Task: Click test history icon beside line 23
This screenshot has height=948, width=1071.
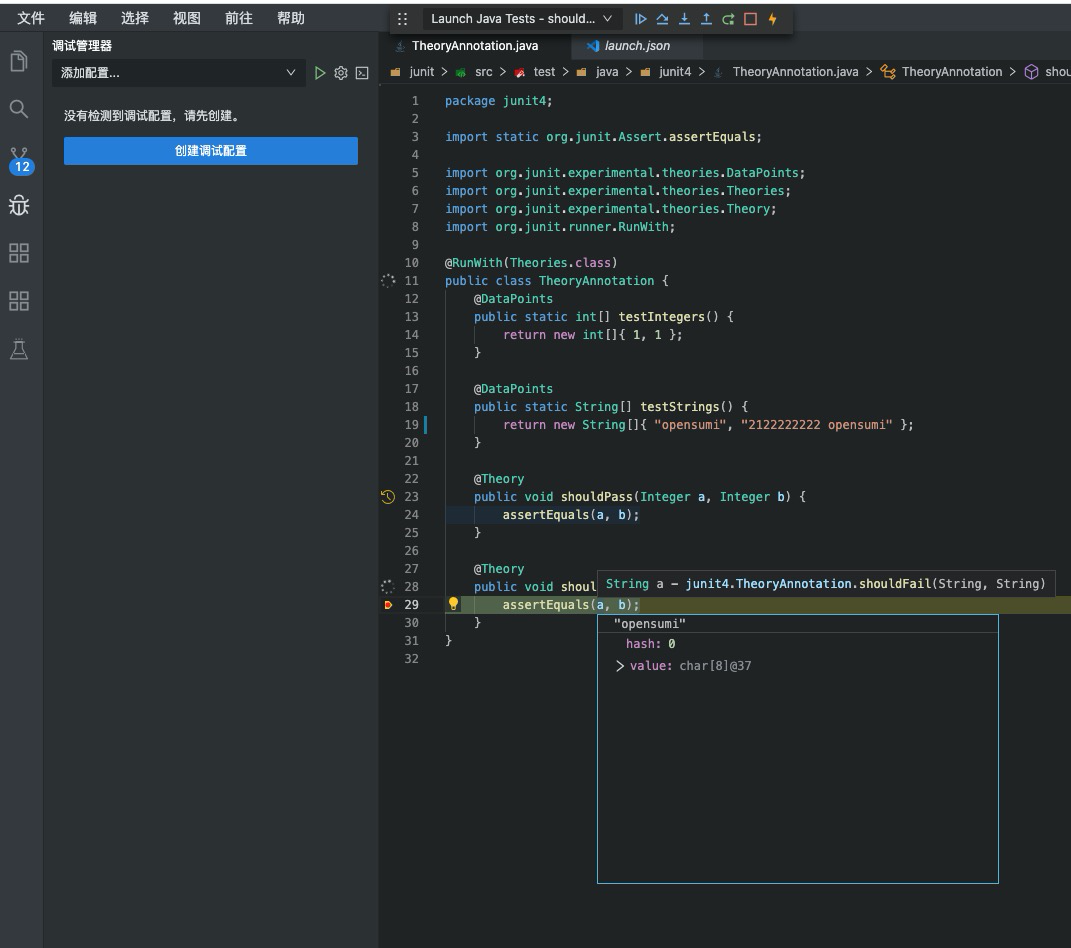Action: [388, 497]
